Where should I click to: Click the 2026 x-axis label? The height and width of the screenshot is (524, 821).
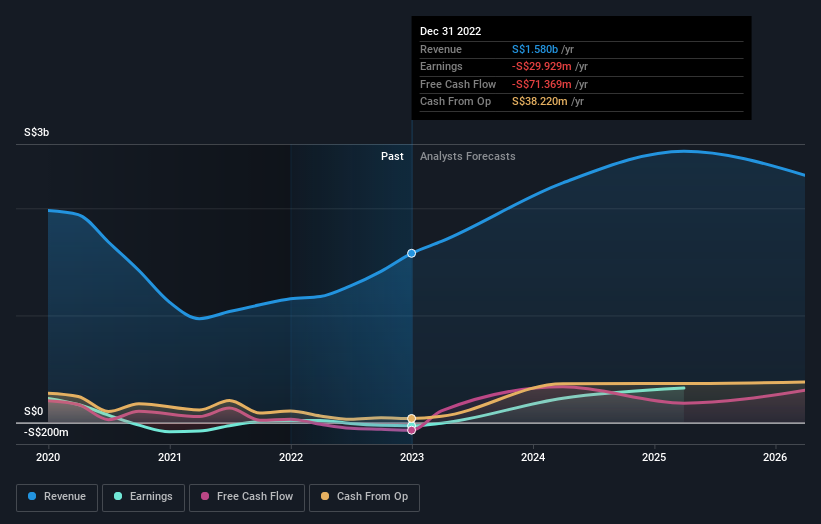[775, 457]
